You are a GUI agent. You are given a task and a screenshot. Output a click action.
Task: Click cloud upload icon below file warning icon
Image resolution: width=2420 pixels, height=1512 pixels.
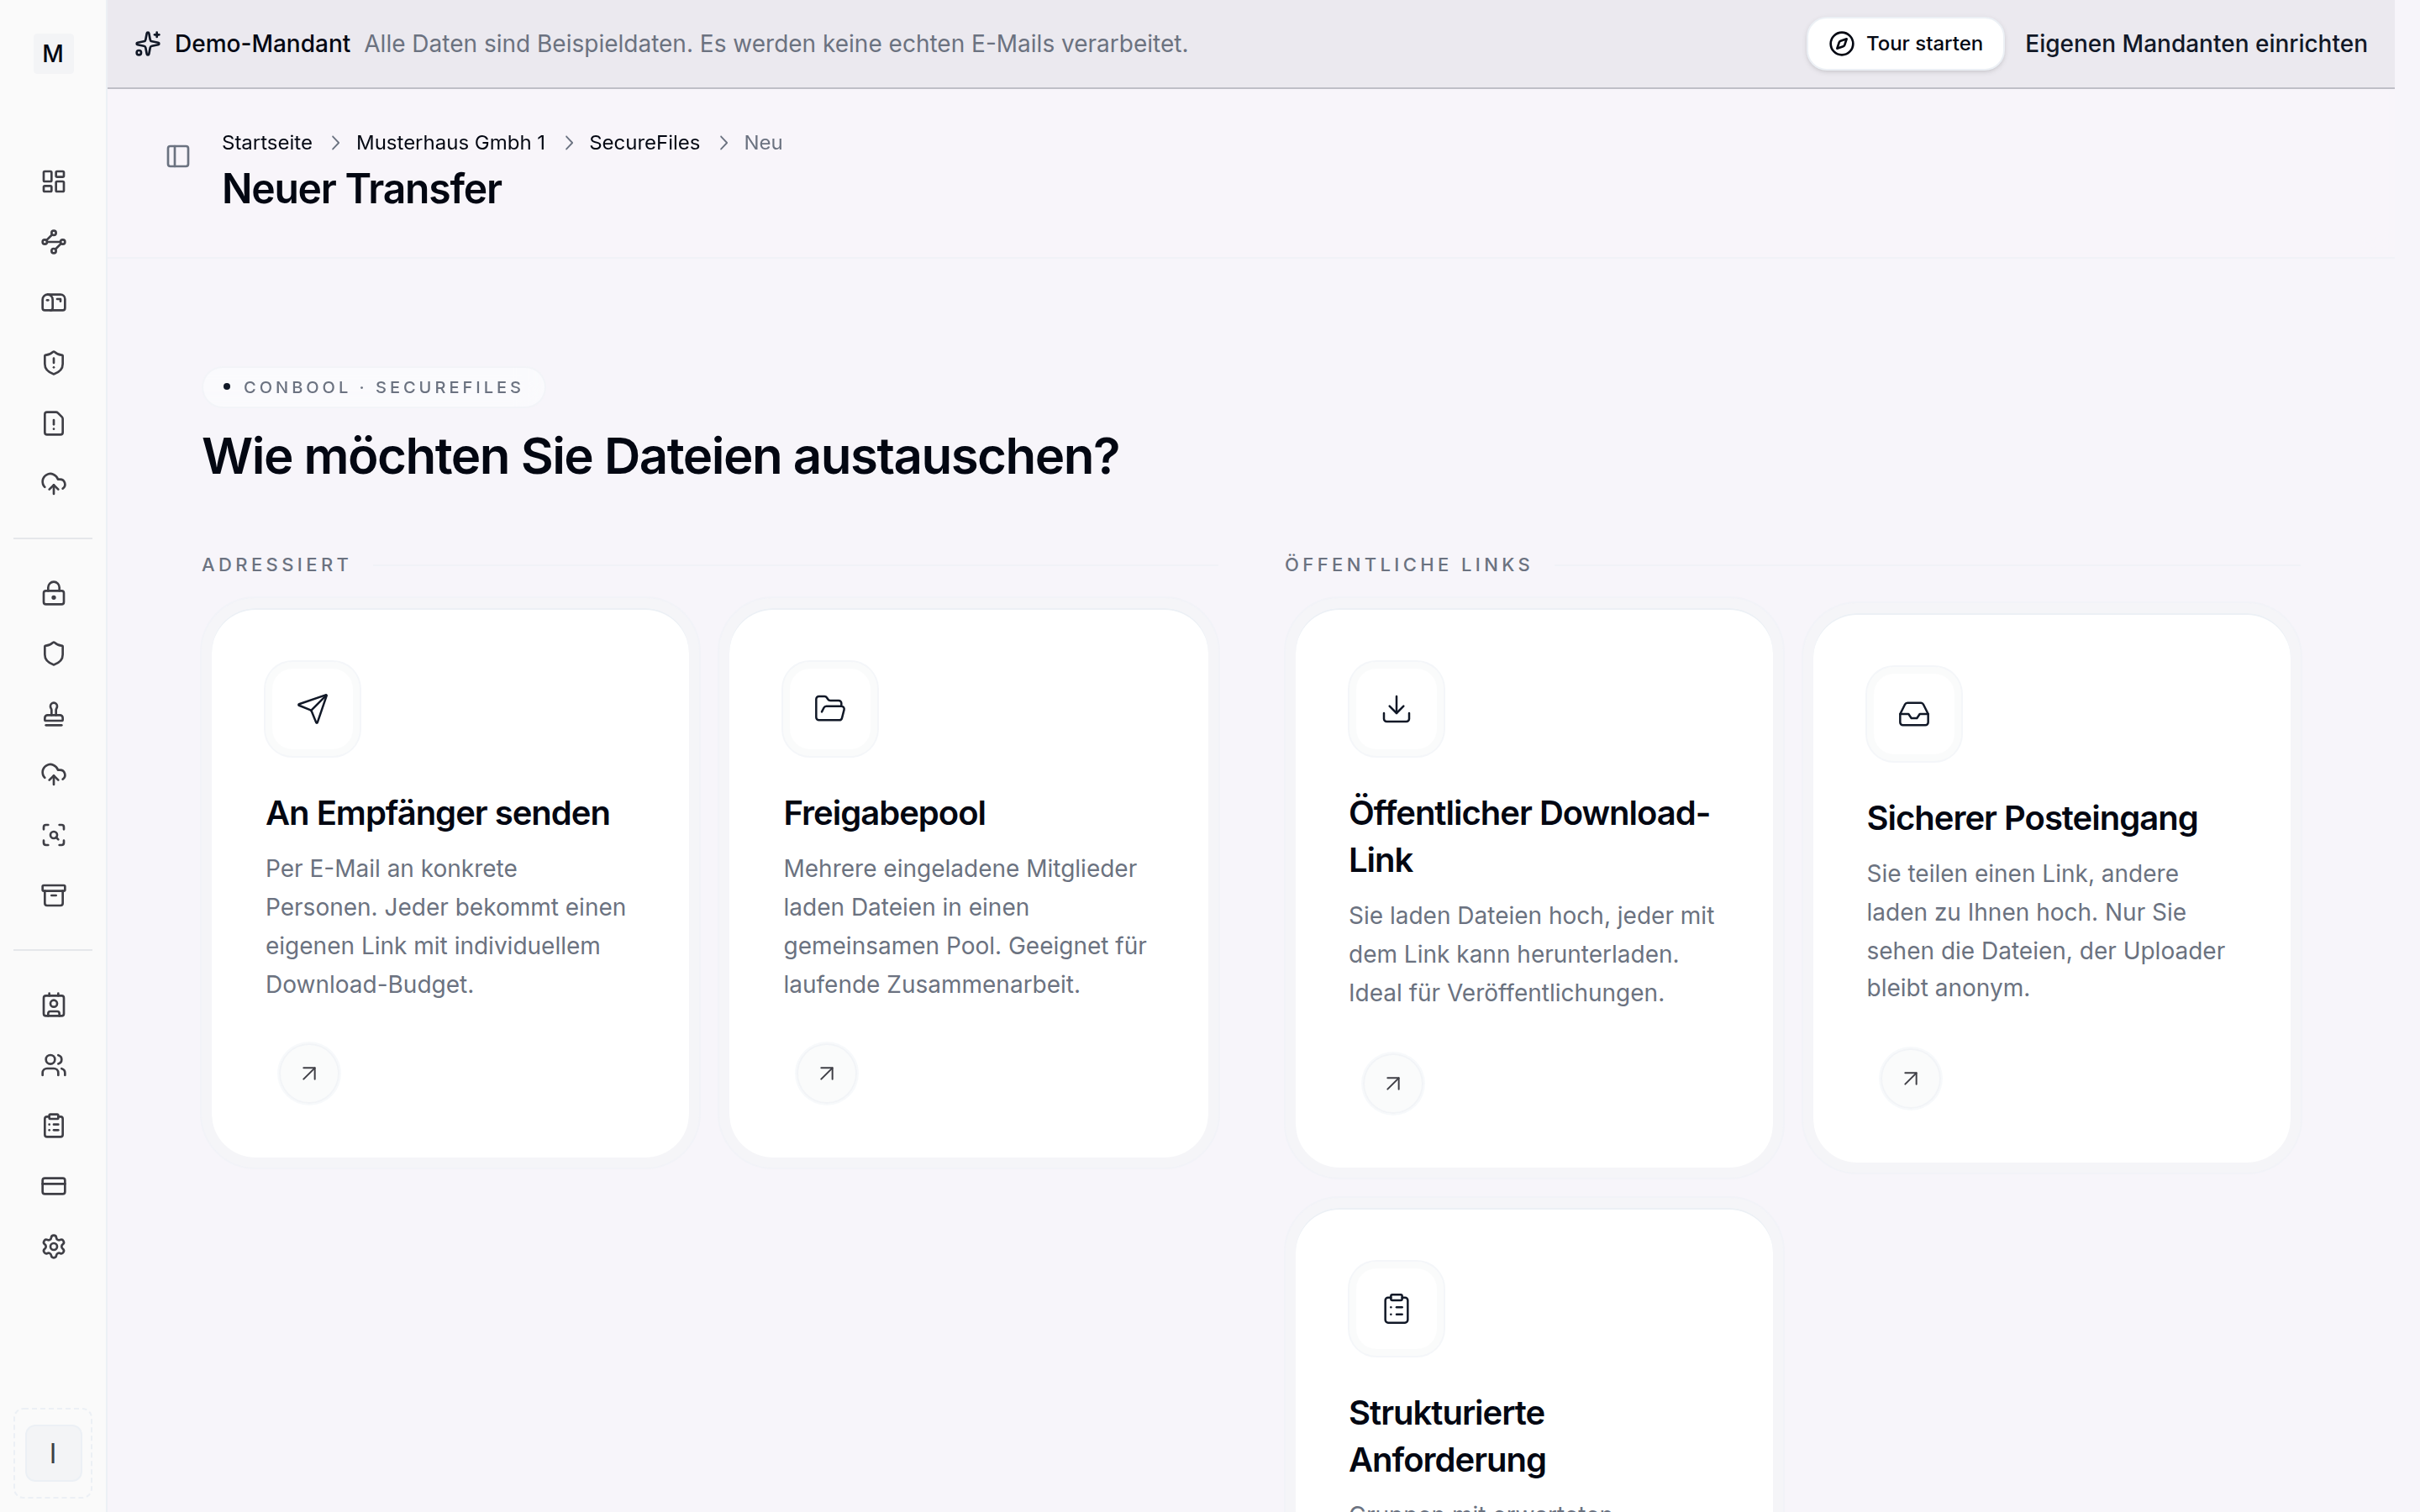[53, 484]
